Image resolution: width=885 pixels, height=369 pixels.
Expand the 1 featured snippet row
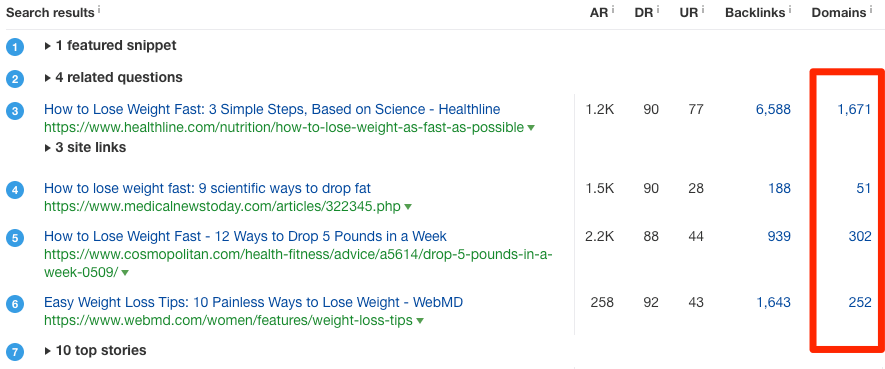[111, 46]
